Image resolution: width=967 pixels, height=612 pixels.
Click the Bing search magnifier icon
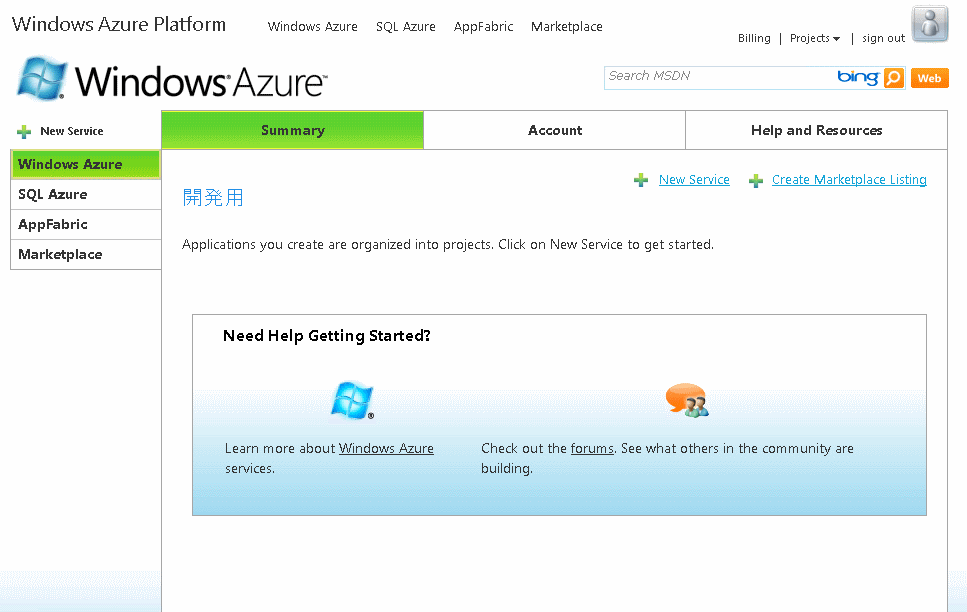click(x=893, y=78)
